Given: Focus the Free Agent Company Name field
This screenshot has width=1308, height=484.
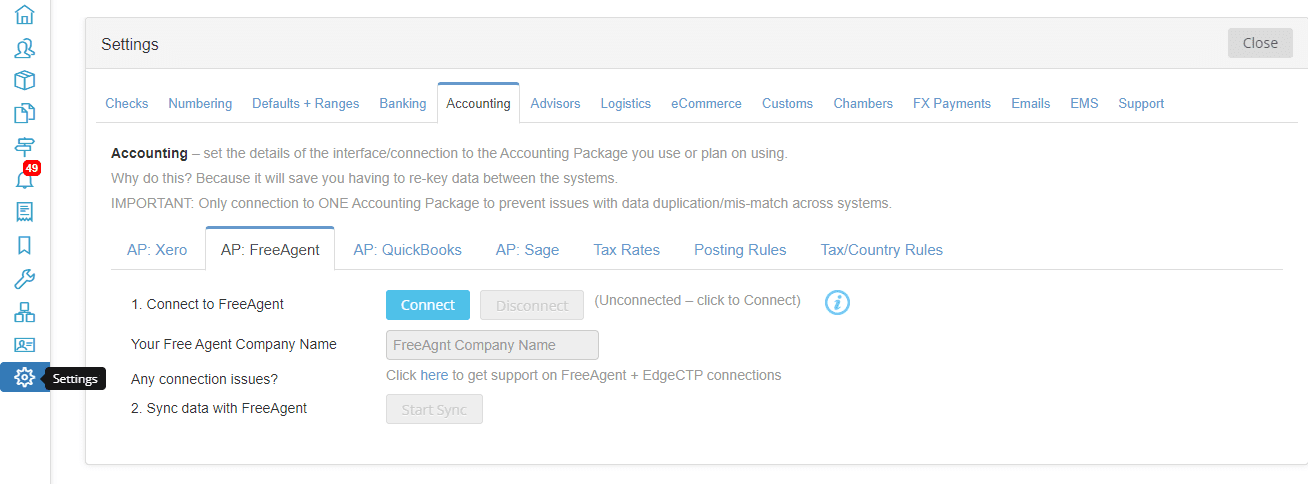Looking at the screenshot, I should 492,345.
